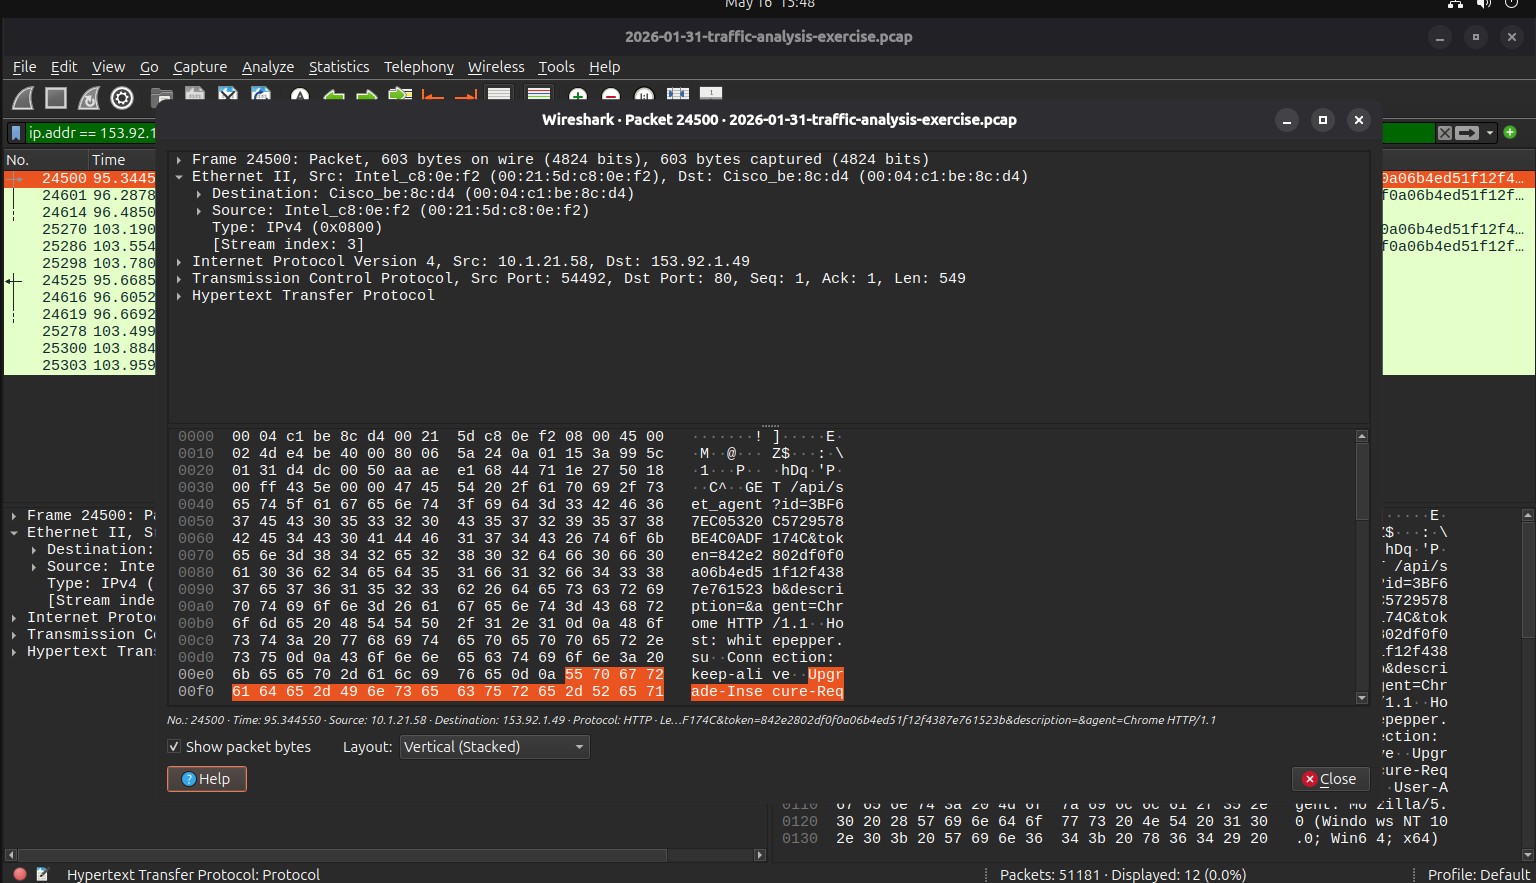Zoom in main window text
Image resolution: width=1536 pixels, height=883 pixels.
coord(578,96)
